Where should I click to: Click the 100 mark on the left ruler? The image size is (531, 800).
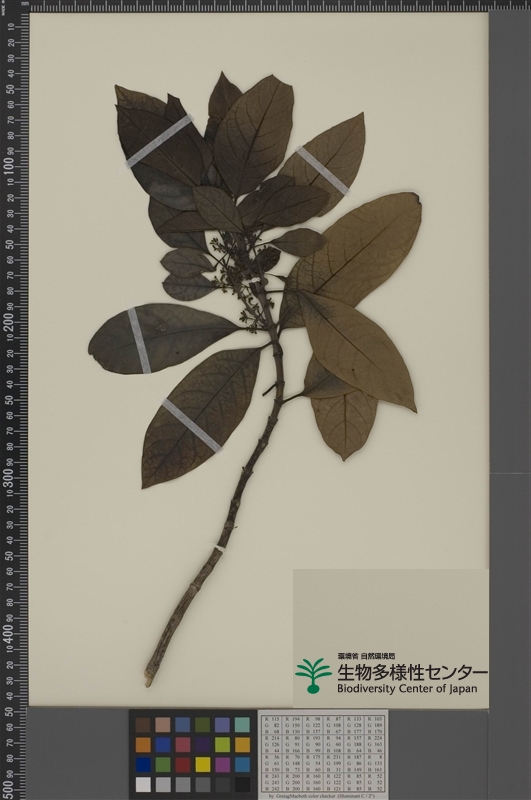click(8, 165)
